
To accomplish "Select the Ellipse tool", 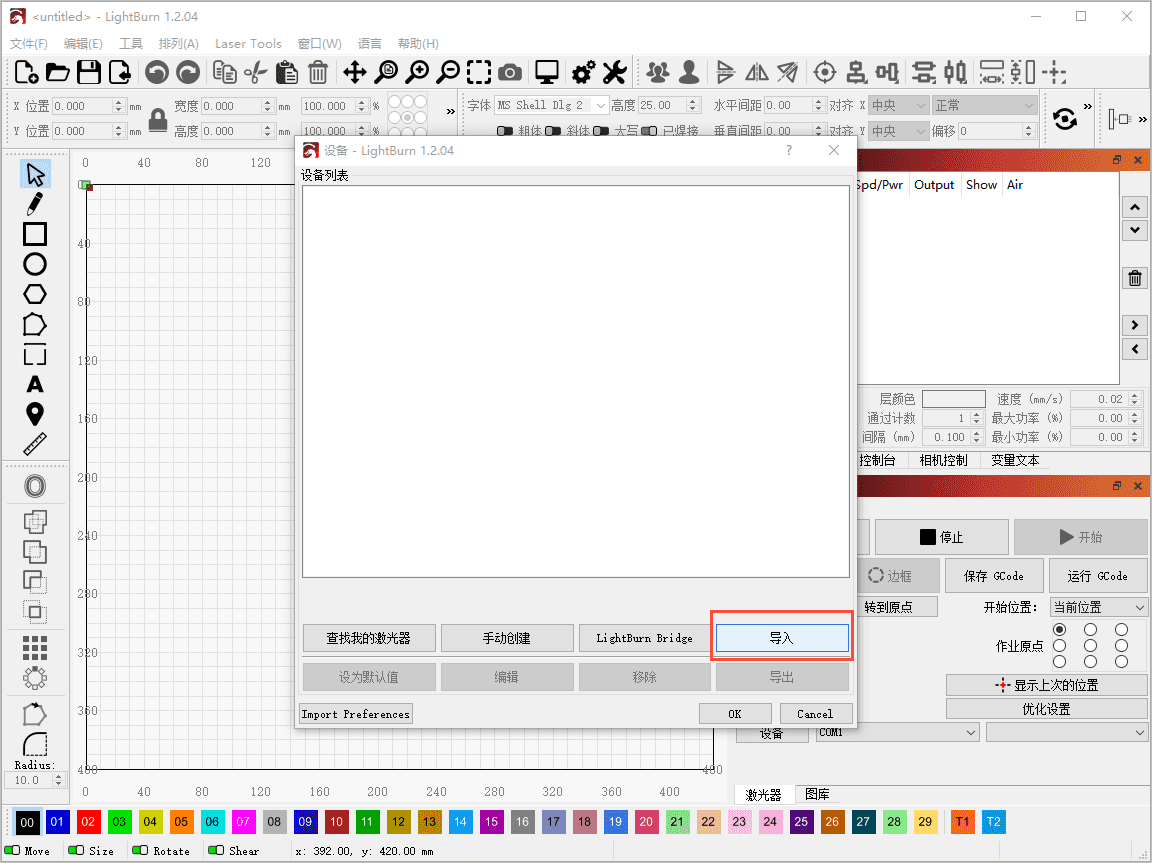I will [35, 264].
